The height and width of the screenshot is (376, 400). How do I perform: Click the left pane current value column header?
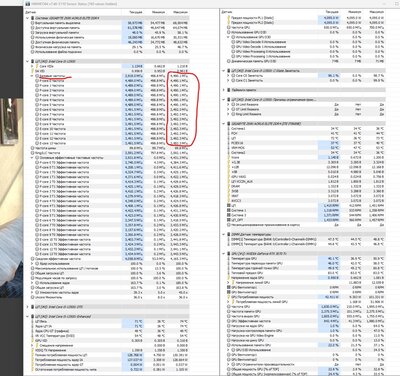point(136,12)
